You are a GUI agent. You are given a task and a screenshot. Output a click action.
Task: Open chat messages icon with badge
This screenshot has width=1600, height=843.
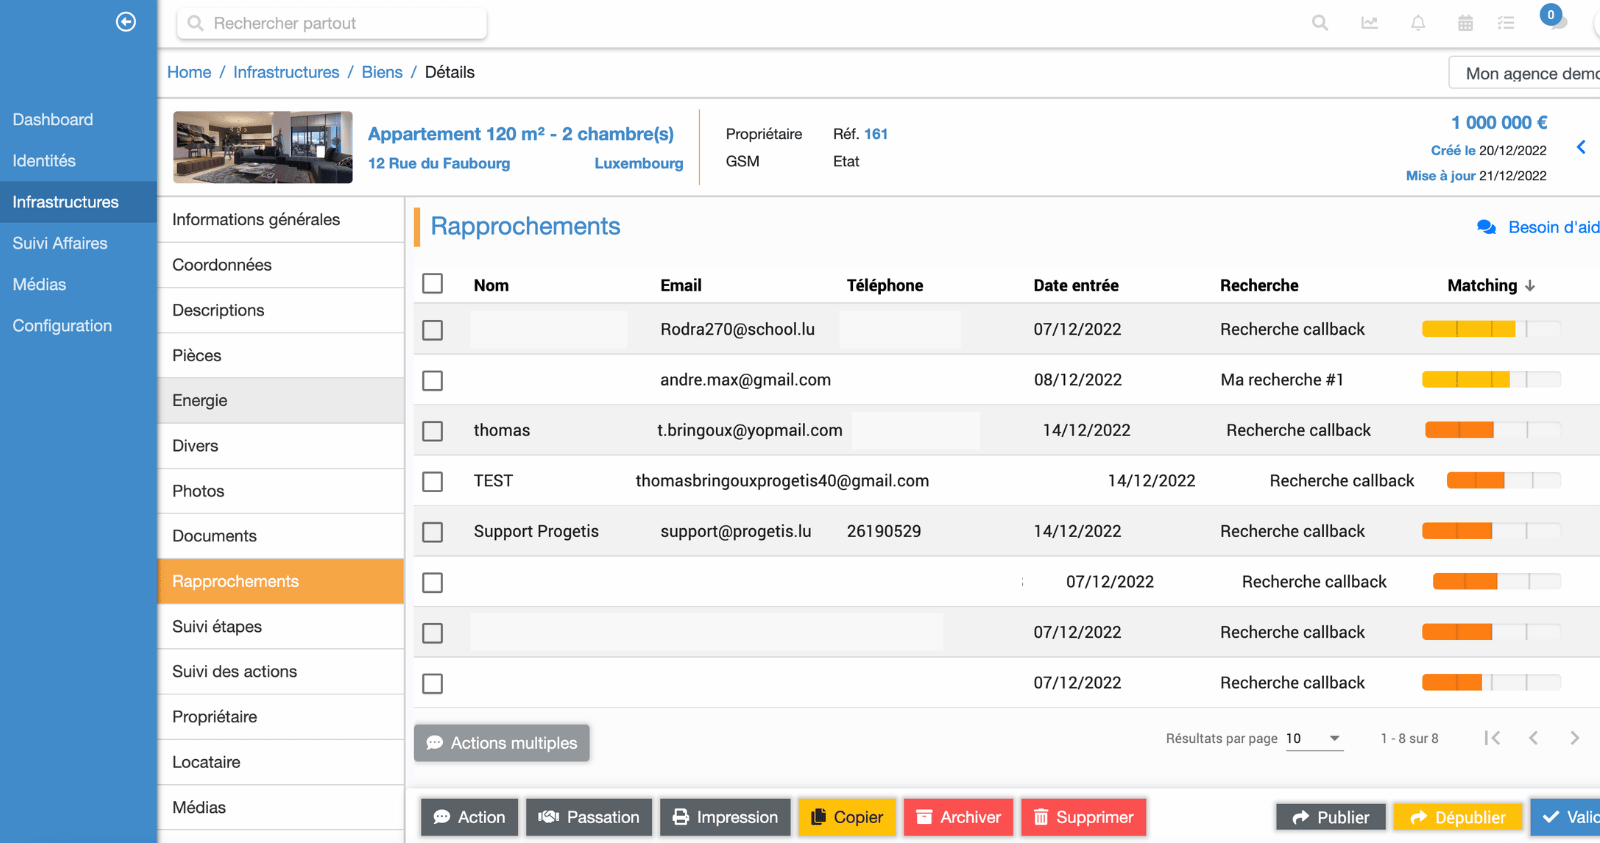coord(1555,21)
